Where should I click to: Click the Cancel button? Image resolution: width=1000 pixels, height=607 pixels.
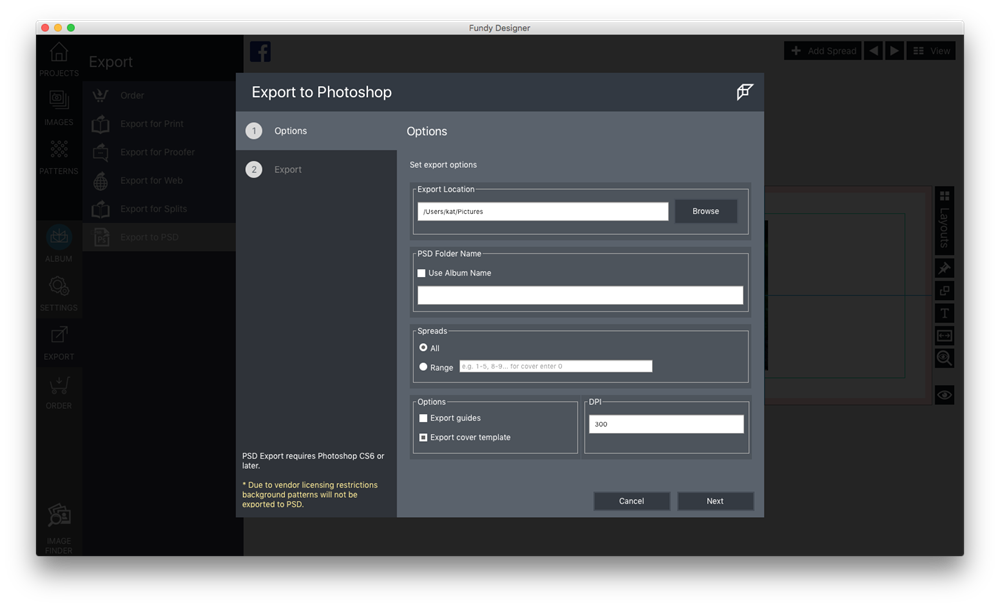pyautogui.click(x=631, y=501)
